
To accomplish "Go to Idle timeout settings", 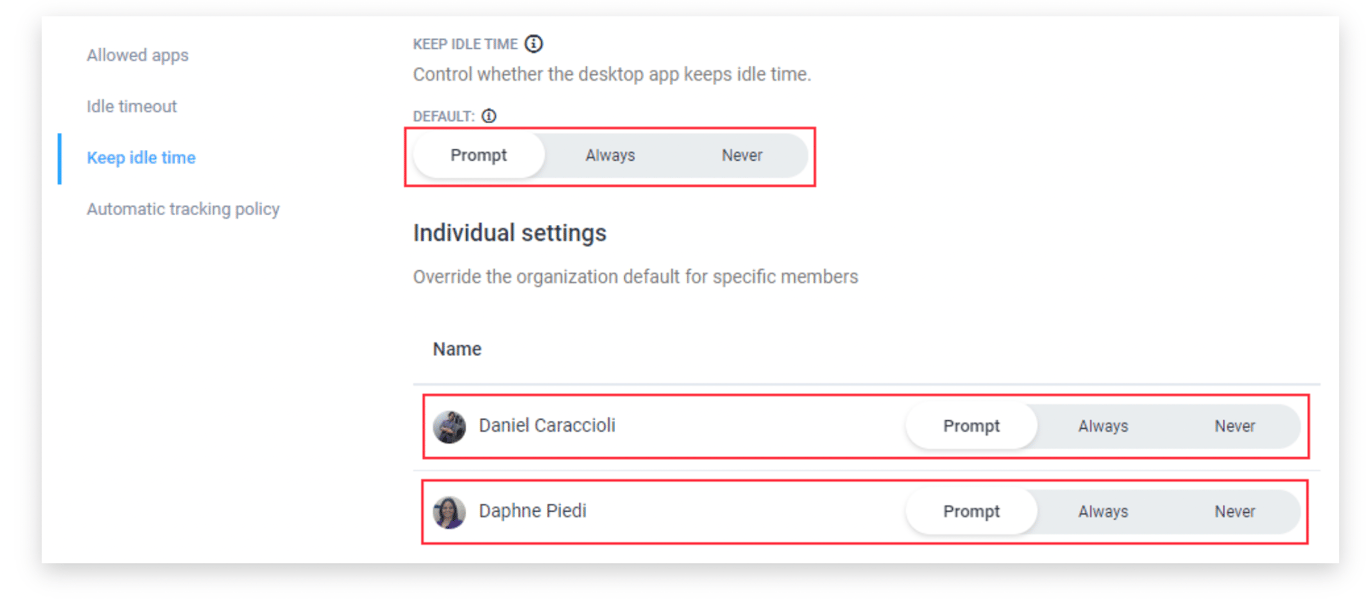I will [132, 107].
